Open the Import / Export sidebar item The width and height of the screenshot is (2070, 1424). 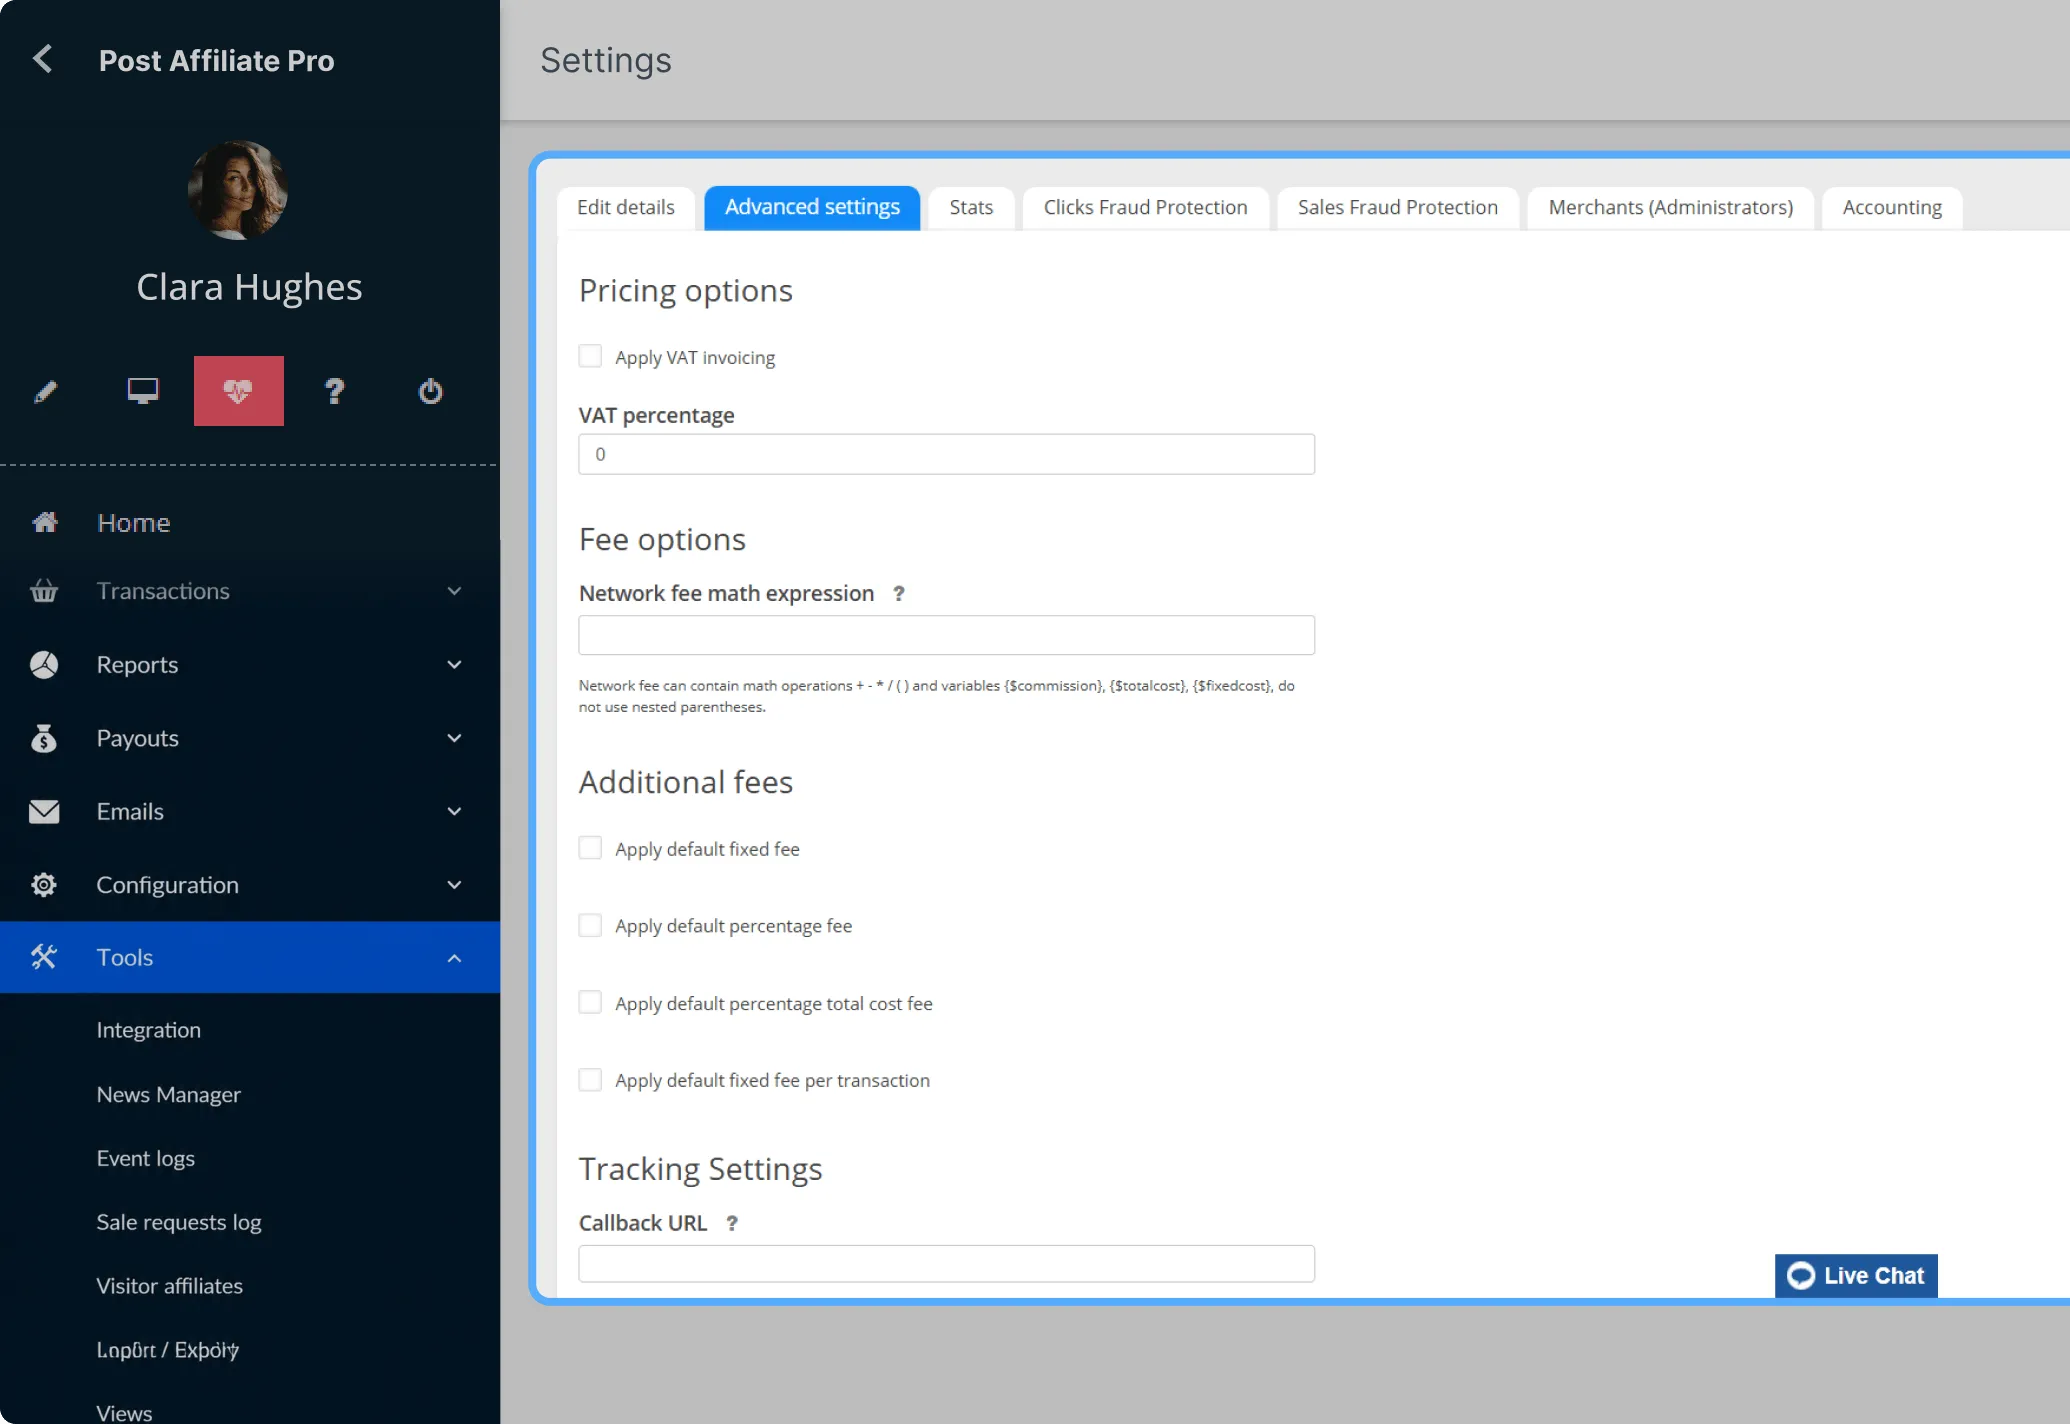point(168,1350)
